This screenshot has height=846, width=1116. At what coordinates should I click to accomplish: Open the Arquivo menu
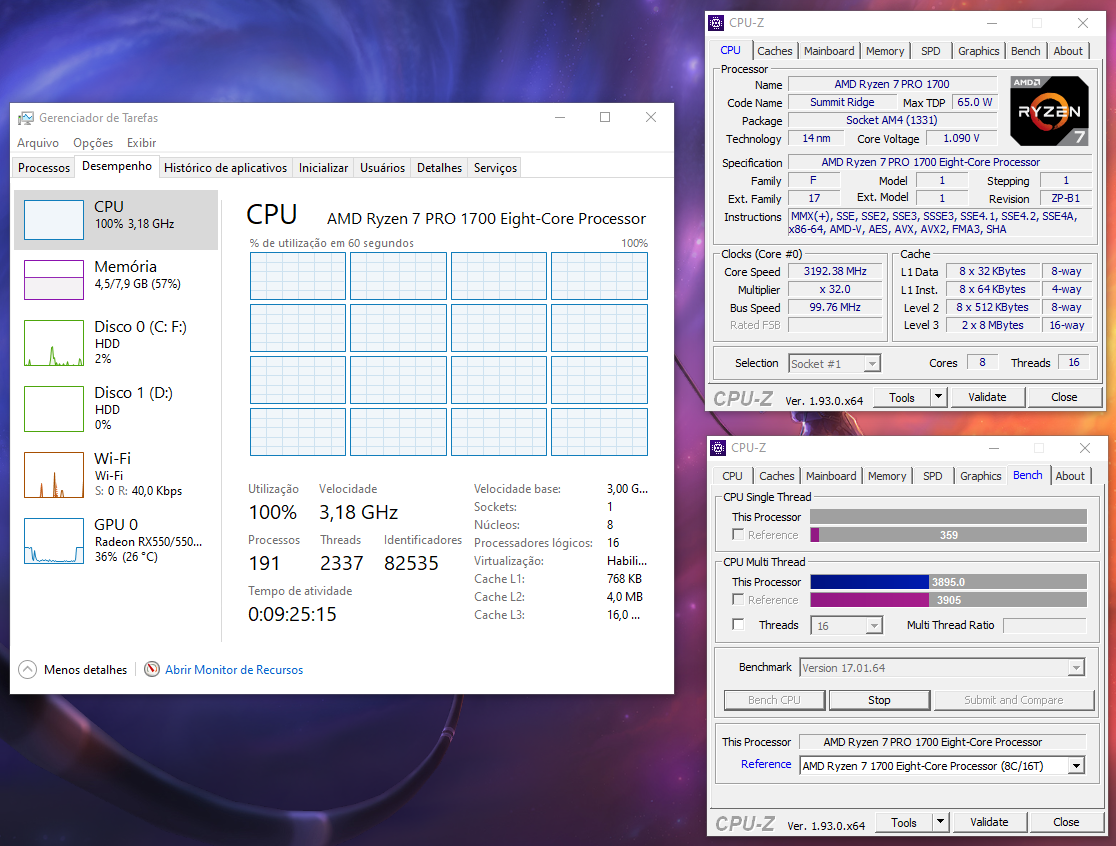(x=38, y=143)
